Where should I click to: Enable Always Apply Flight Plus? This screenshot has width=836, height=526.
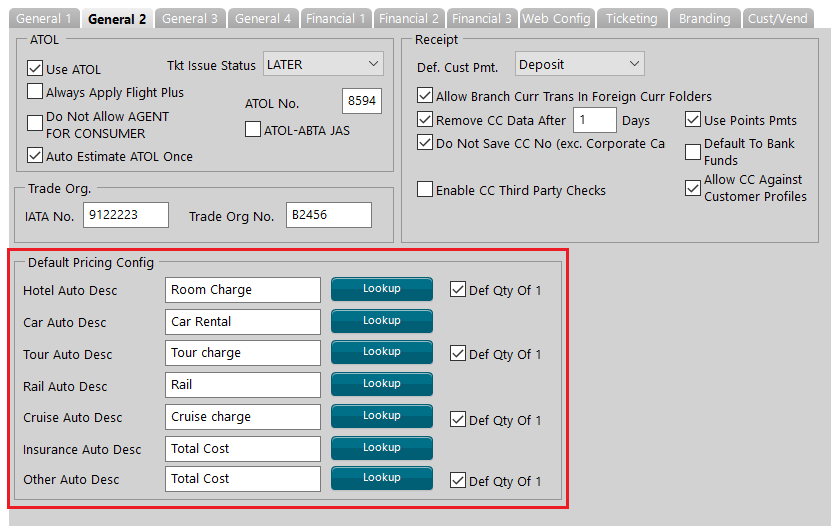[35, 91]
